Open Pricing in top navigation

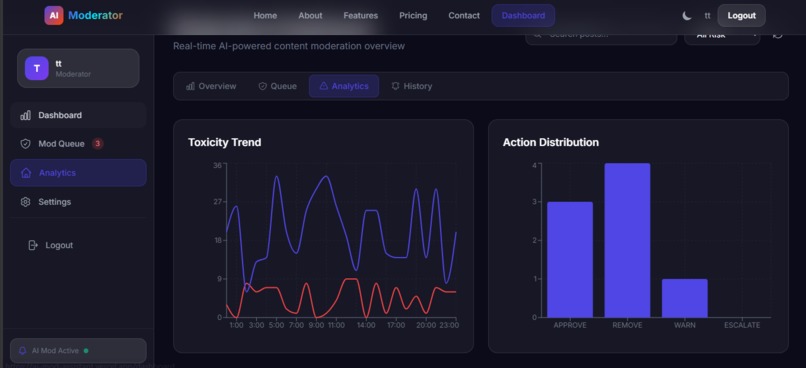(x=413, y=15)
